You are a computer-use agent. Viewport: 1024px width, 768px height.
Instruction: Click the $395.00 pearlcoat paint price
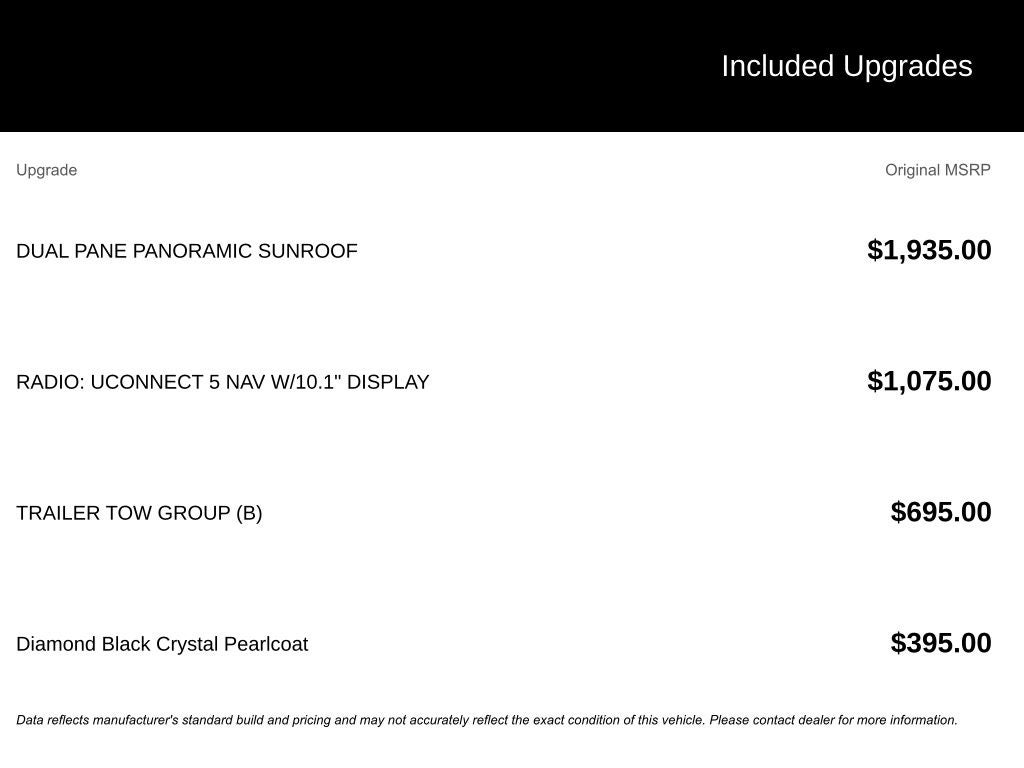click(x=941, y=643)
